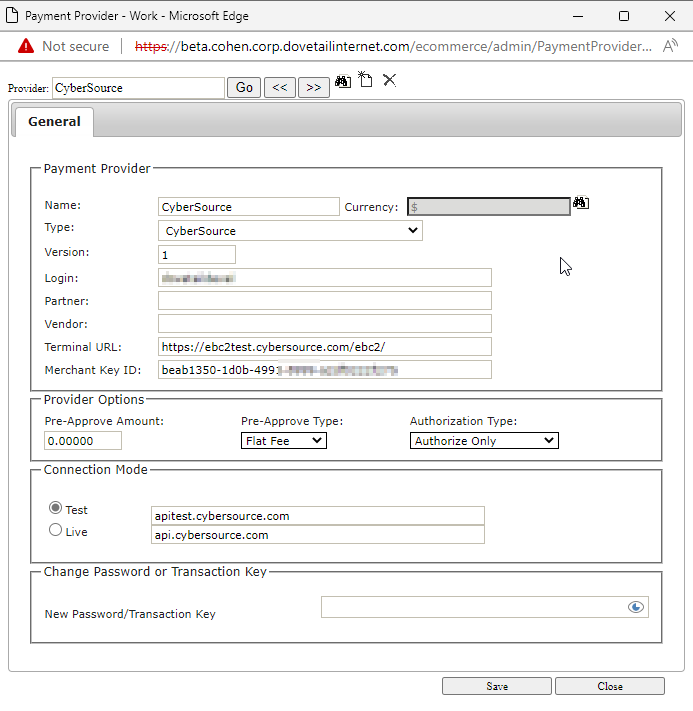The height and width of the screenshot is (711, 693).
Task: Click the Version input field
Action: (197, 254)
